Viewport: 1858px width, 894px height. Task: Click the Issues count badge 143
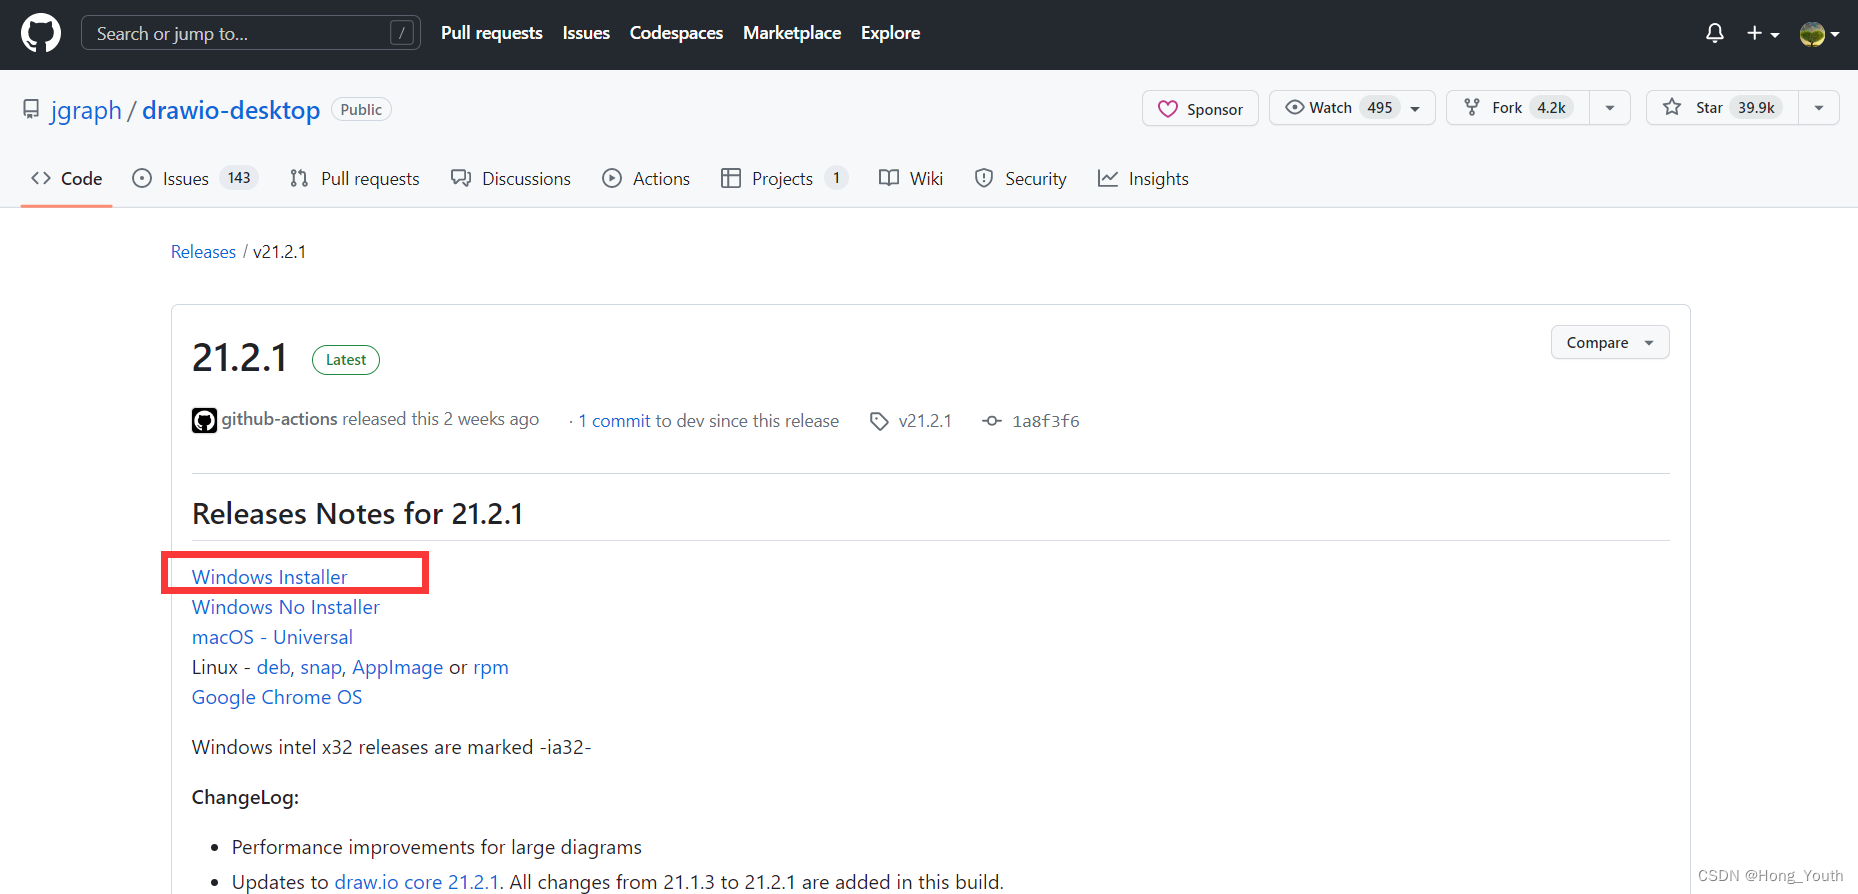pos(239,178)
